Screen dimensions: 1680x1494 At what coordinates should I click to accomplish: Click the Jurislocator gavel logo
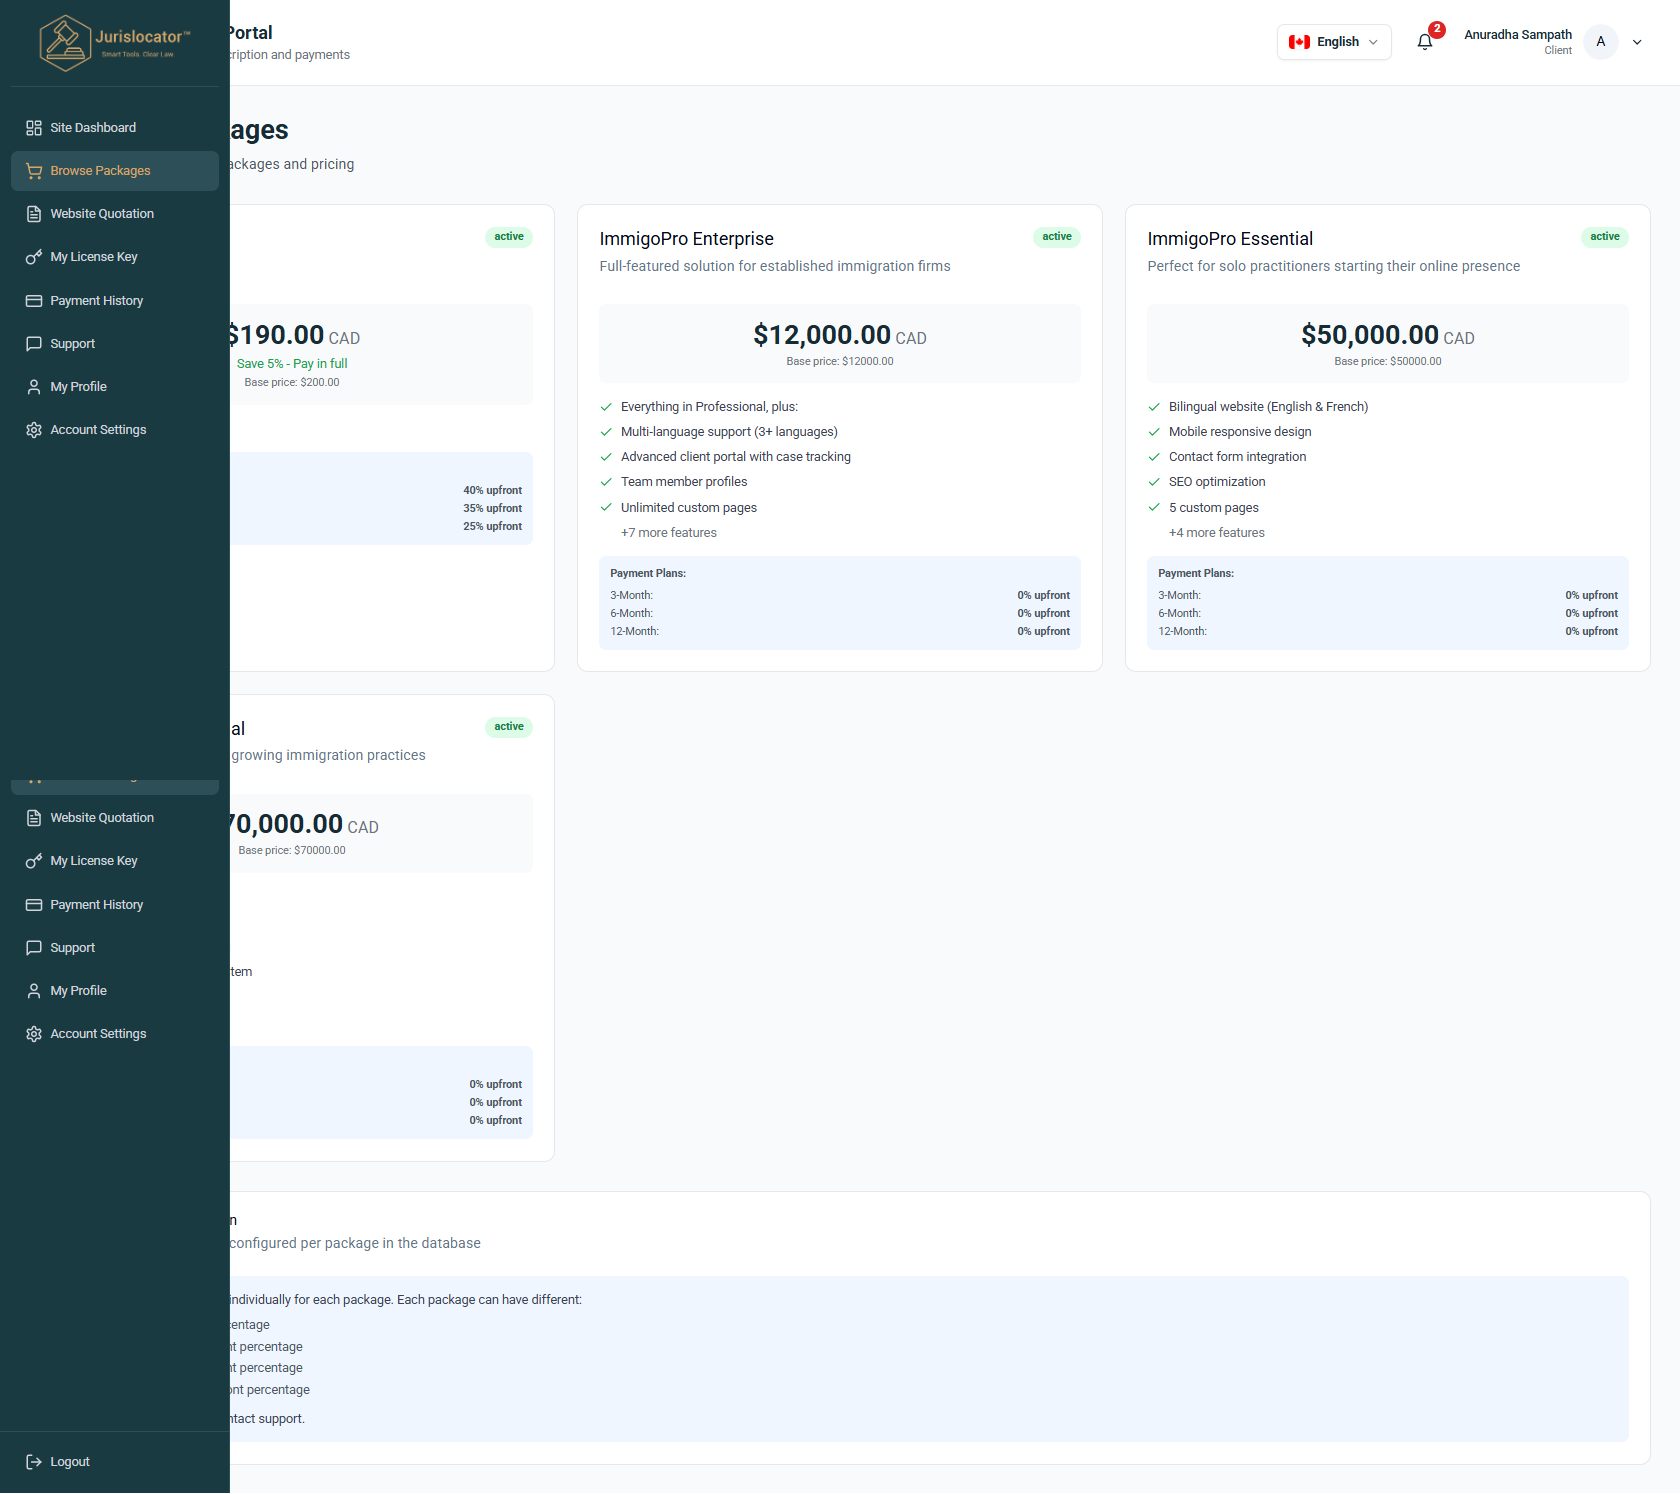pyautogui.click(x=65, y=43)
